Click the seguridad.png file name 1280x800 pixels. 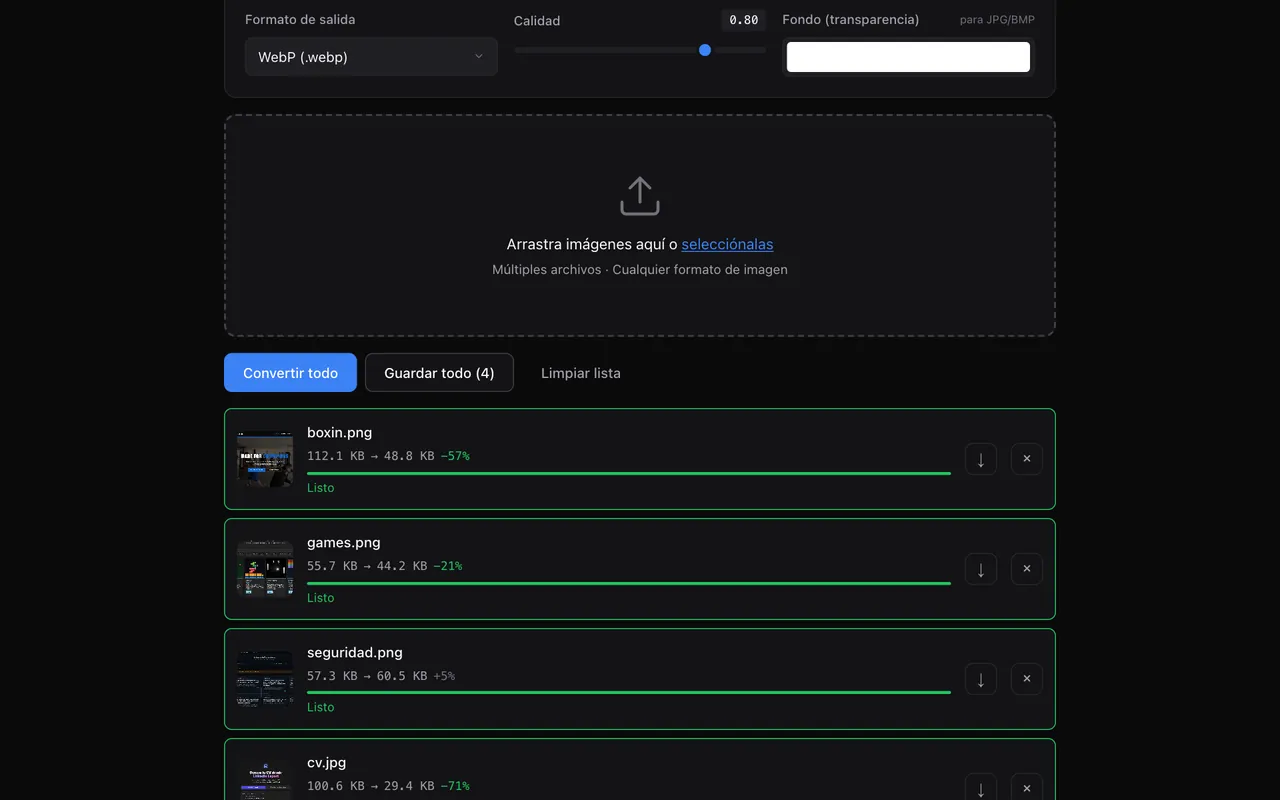(355, 653)
